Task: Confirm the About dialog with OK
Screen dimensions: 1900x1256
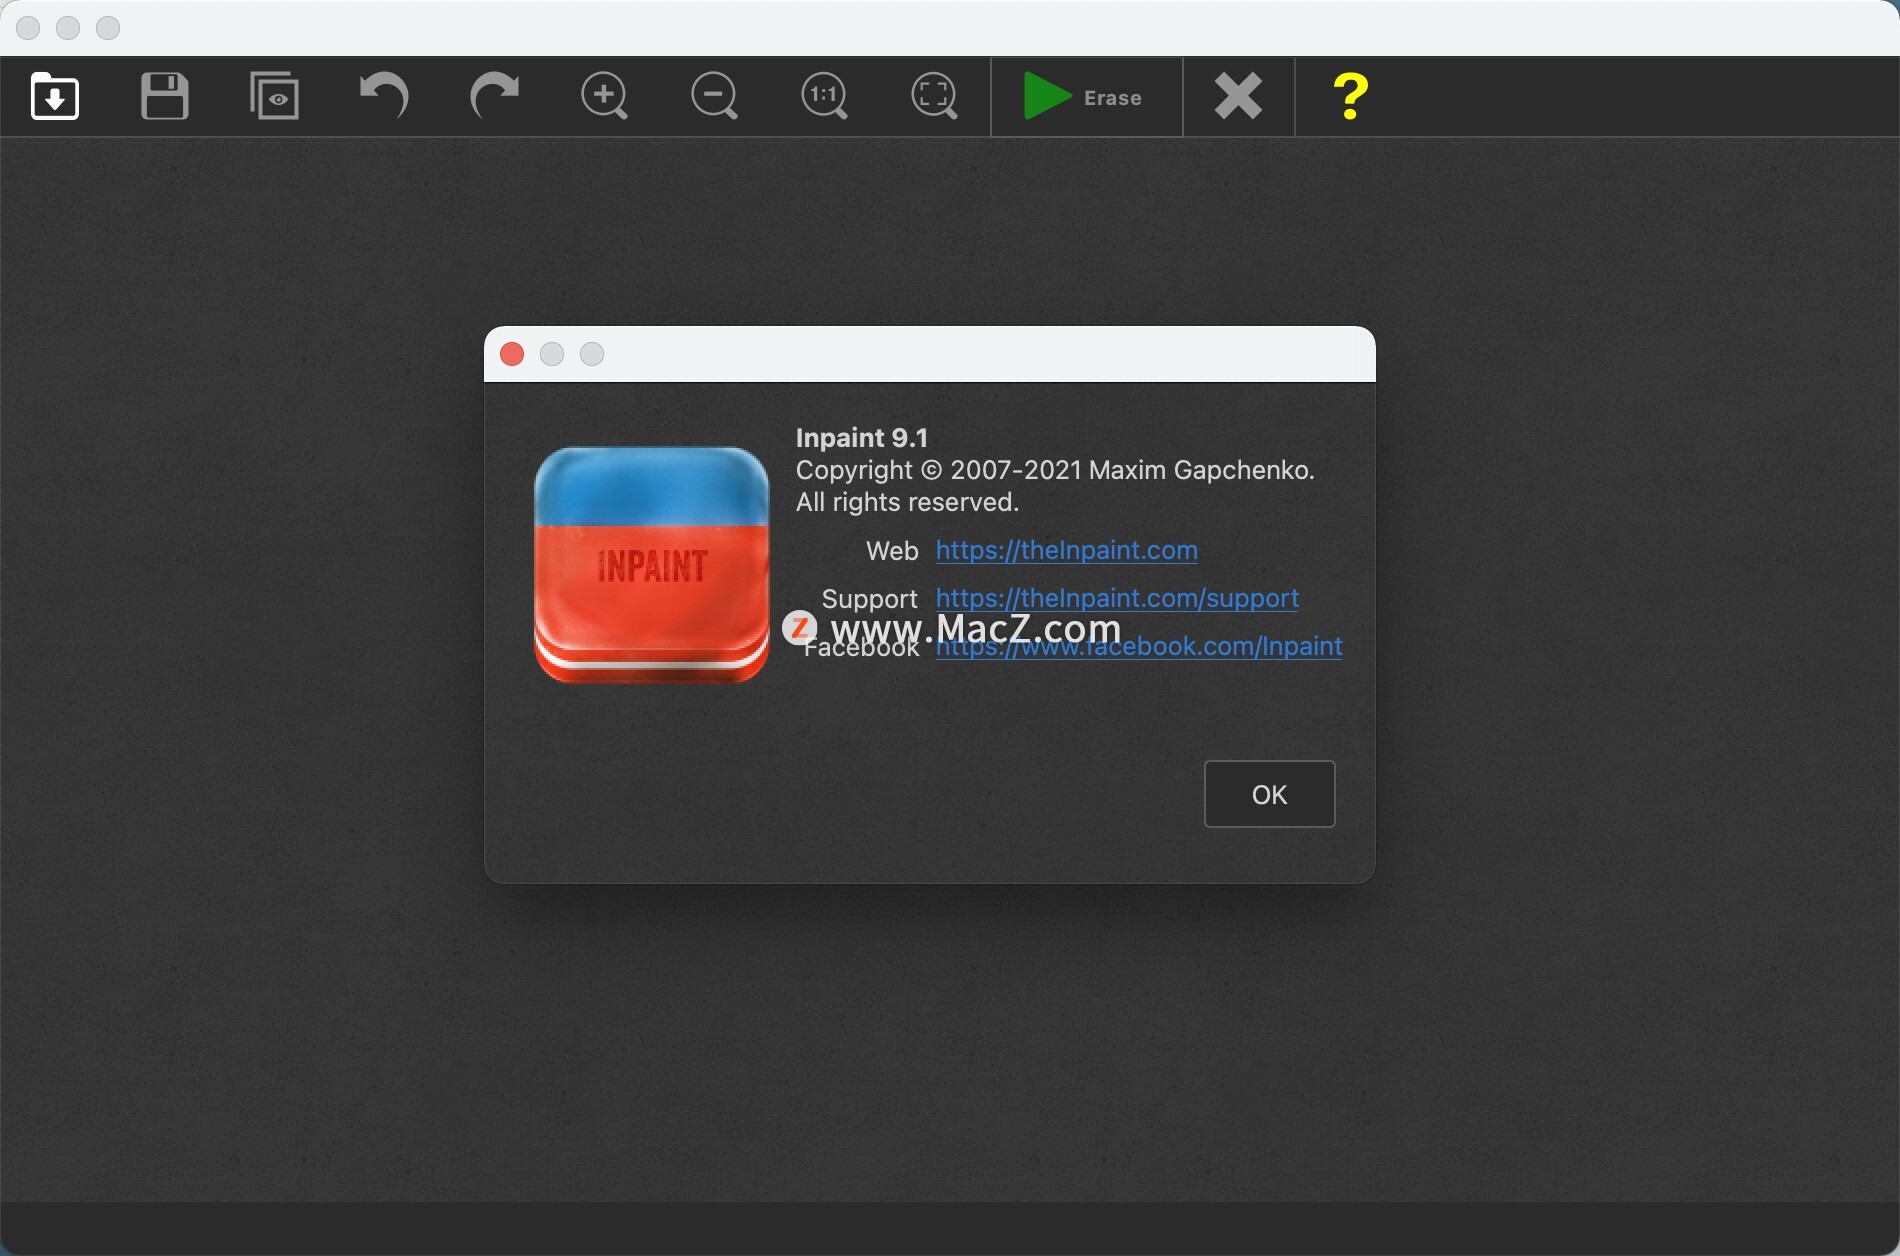Action: 1269,794
